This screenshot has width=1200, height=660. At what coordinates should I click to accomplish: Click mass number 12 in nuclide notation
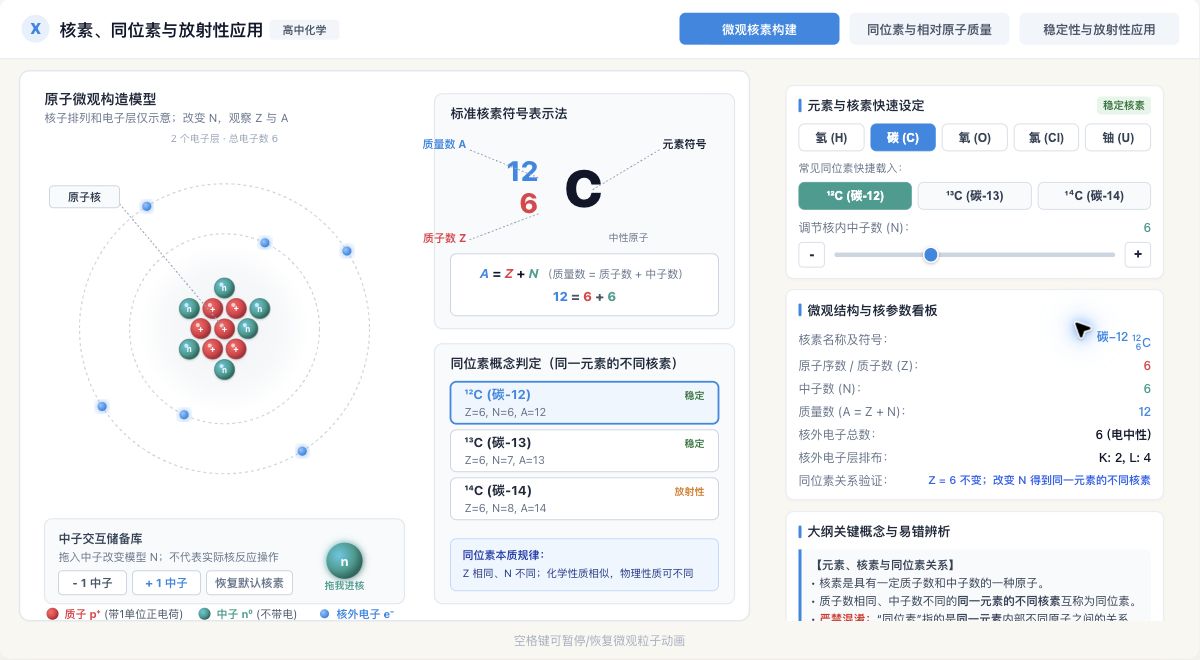click(x=522, y=171)
